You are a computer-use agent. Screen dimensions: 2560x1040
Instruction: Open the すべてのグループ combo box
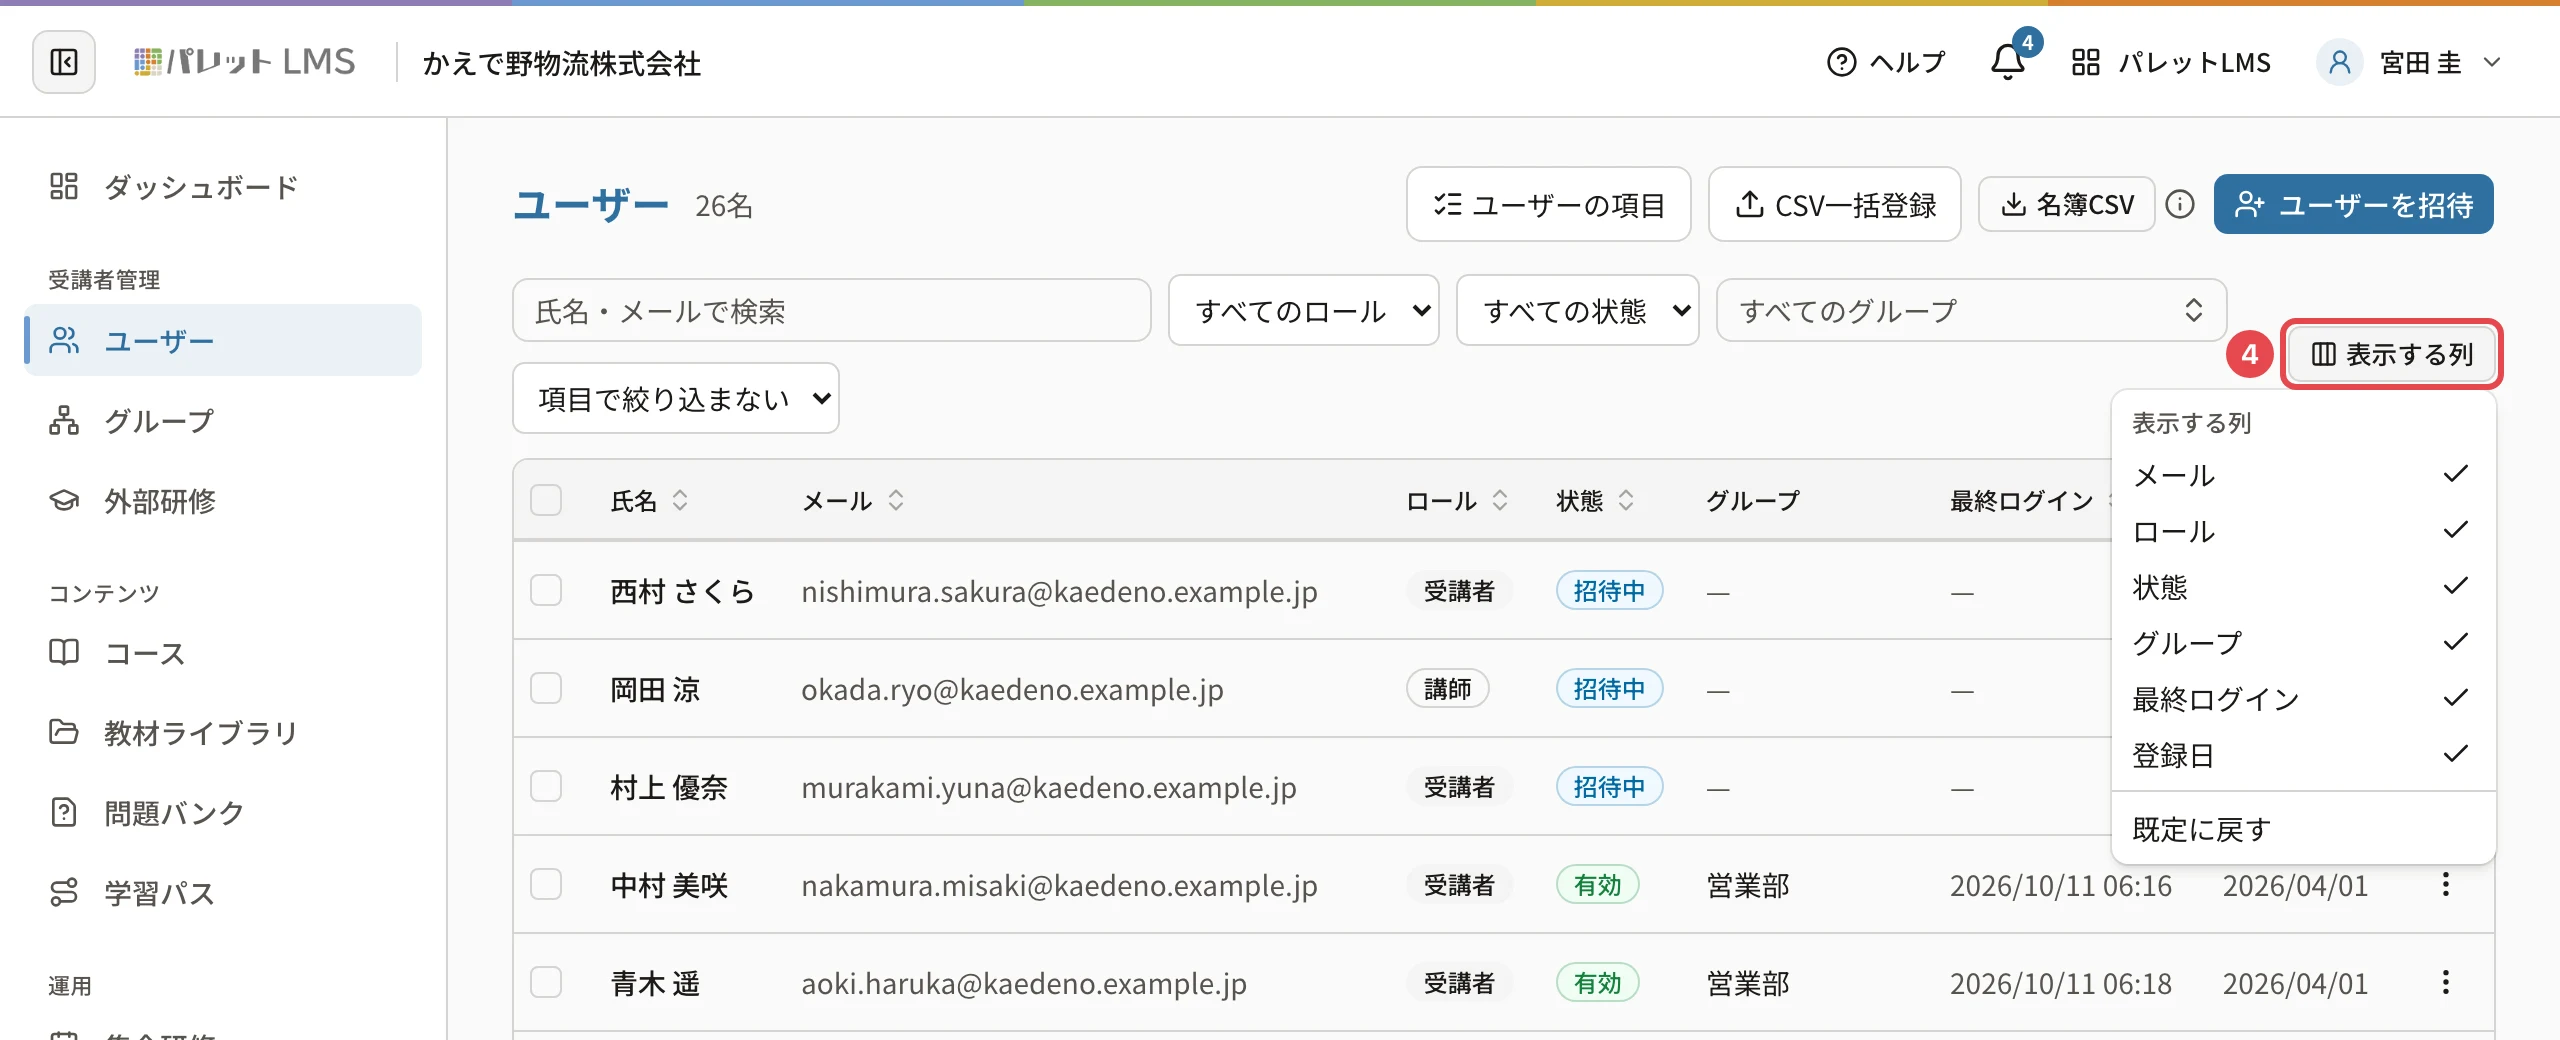pyautogui.click(x=1971, y=311)
